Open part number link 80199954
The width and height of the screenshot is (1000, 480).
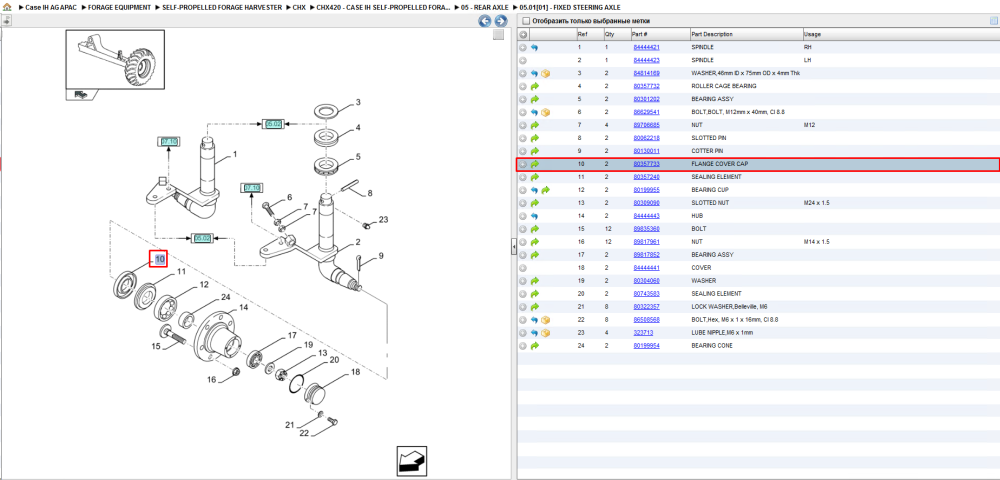coord(646,345)
